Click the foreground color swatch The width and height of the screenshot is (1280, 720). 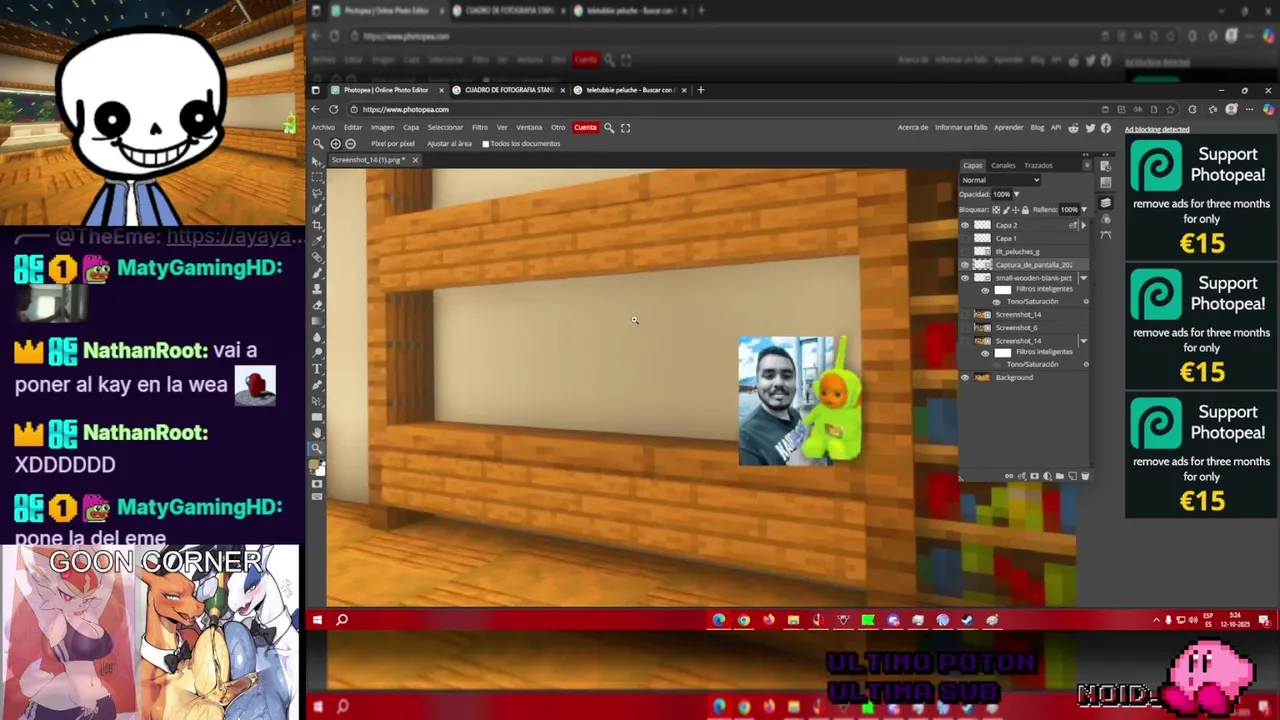point(315,463)
